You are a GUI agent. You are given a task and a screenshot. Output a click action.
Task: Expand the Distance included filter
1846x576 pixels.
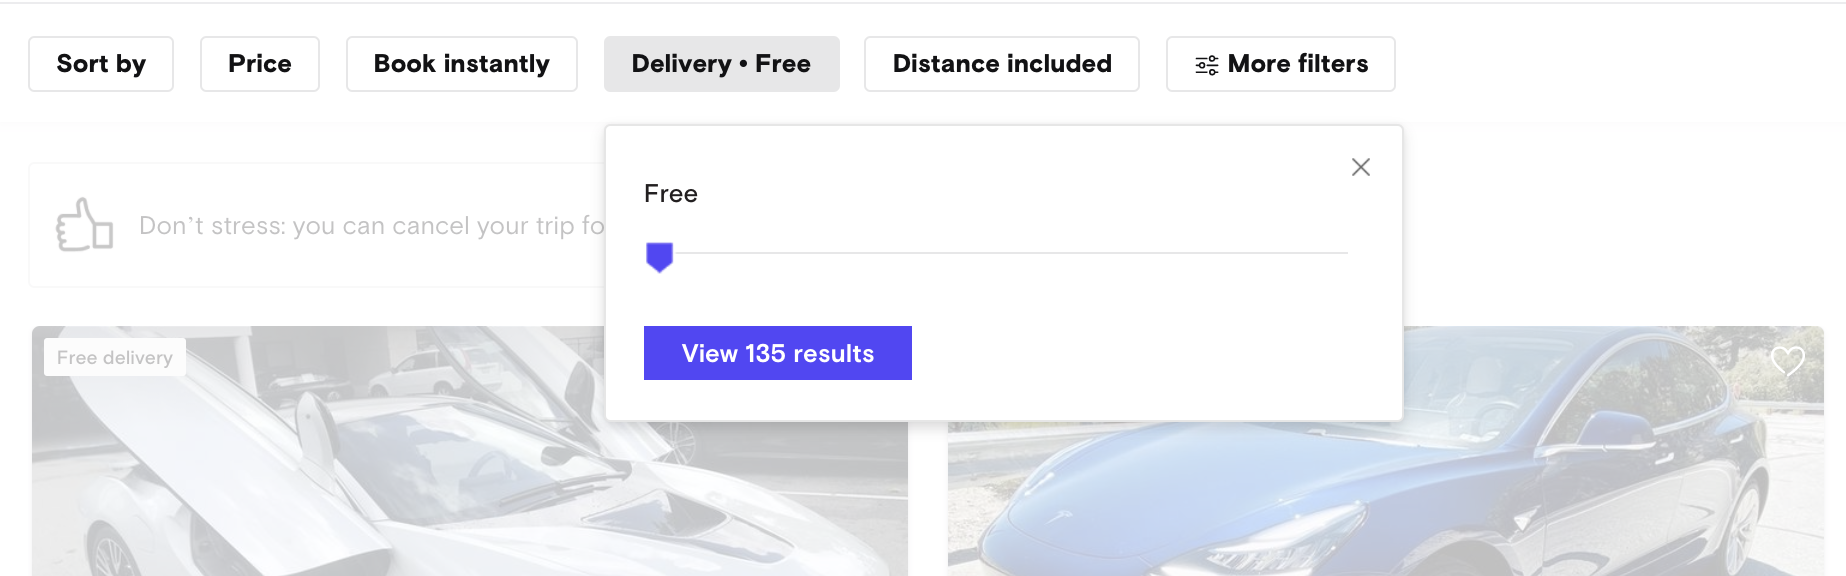[1001, 63]
